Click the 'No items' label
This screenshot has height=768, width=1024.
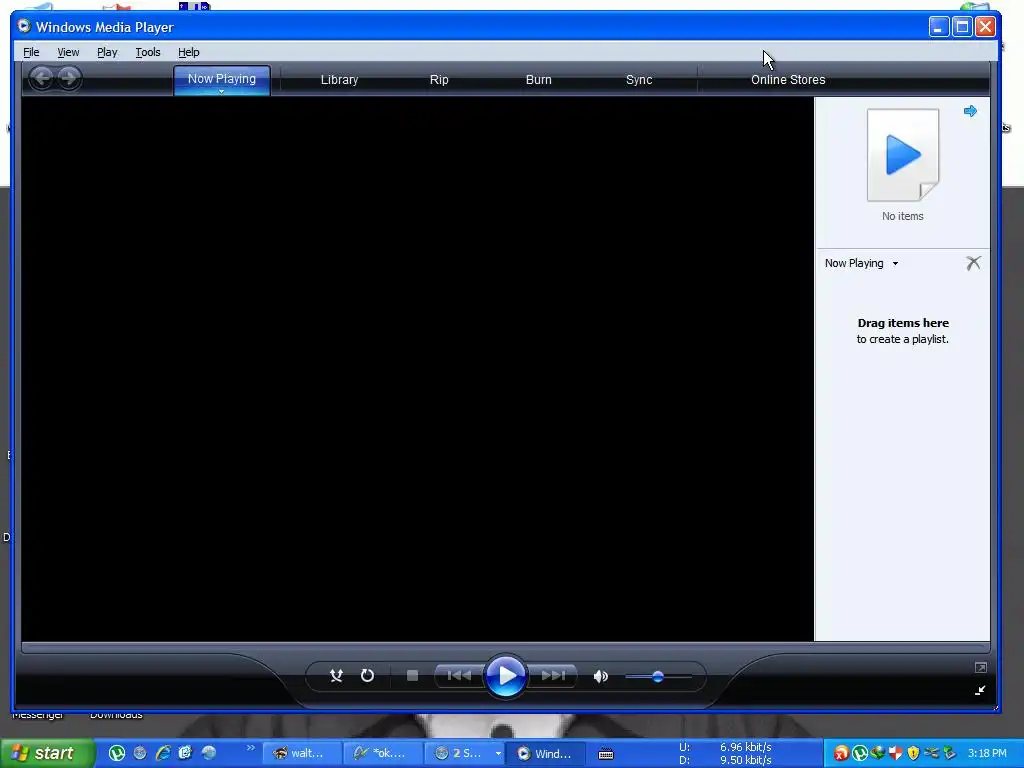[x=903, y=216]
